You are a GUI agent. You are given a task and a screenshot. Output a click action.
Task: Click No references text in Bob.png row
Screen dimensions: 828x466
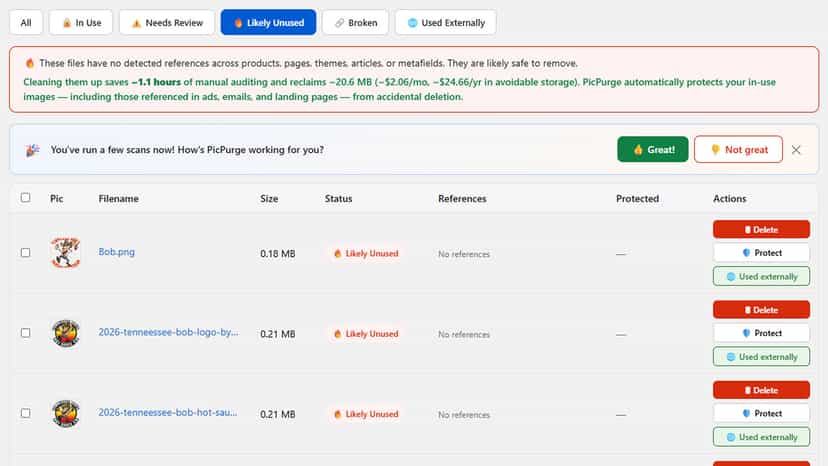[464, 254]
